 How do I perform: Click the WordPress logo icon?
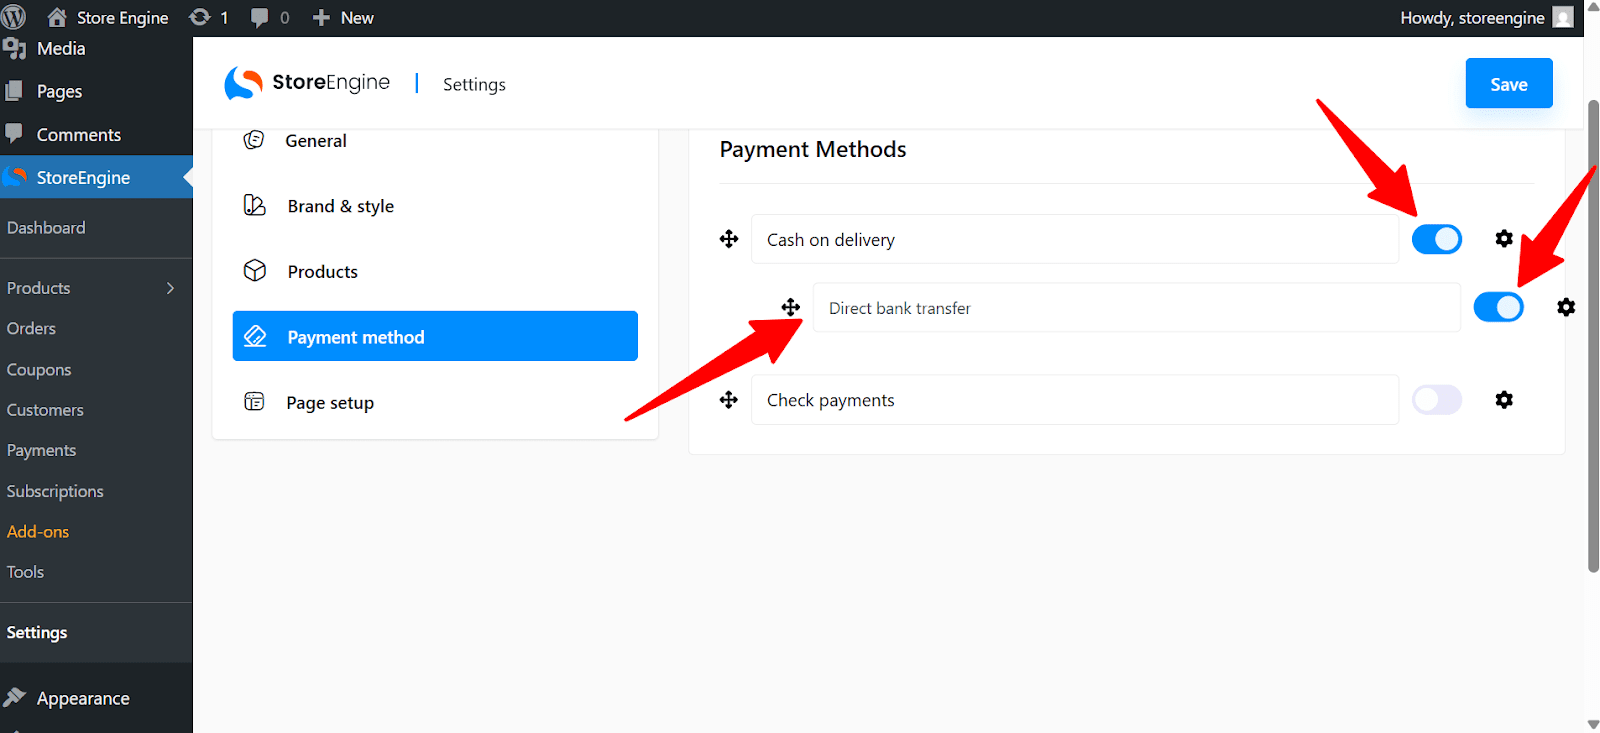click(x=14, y=17)
